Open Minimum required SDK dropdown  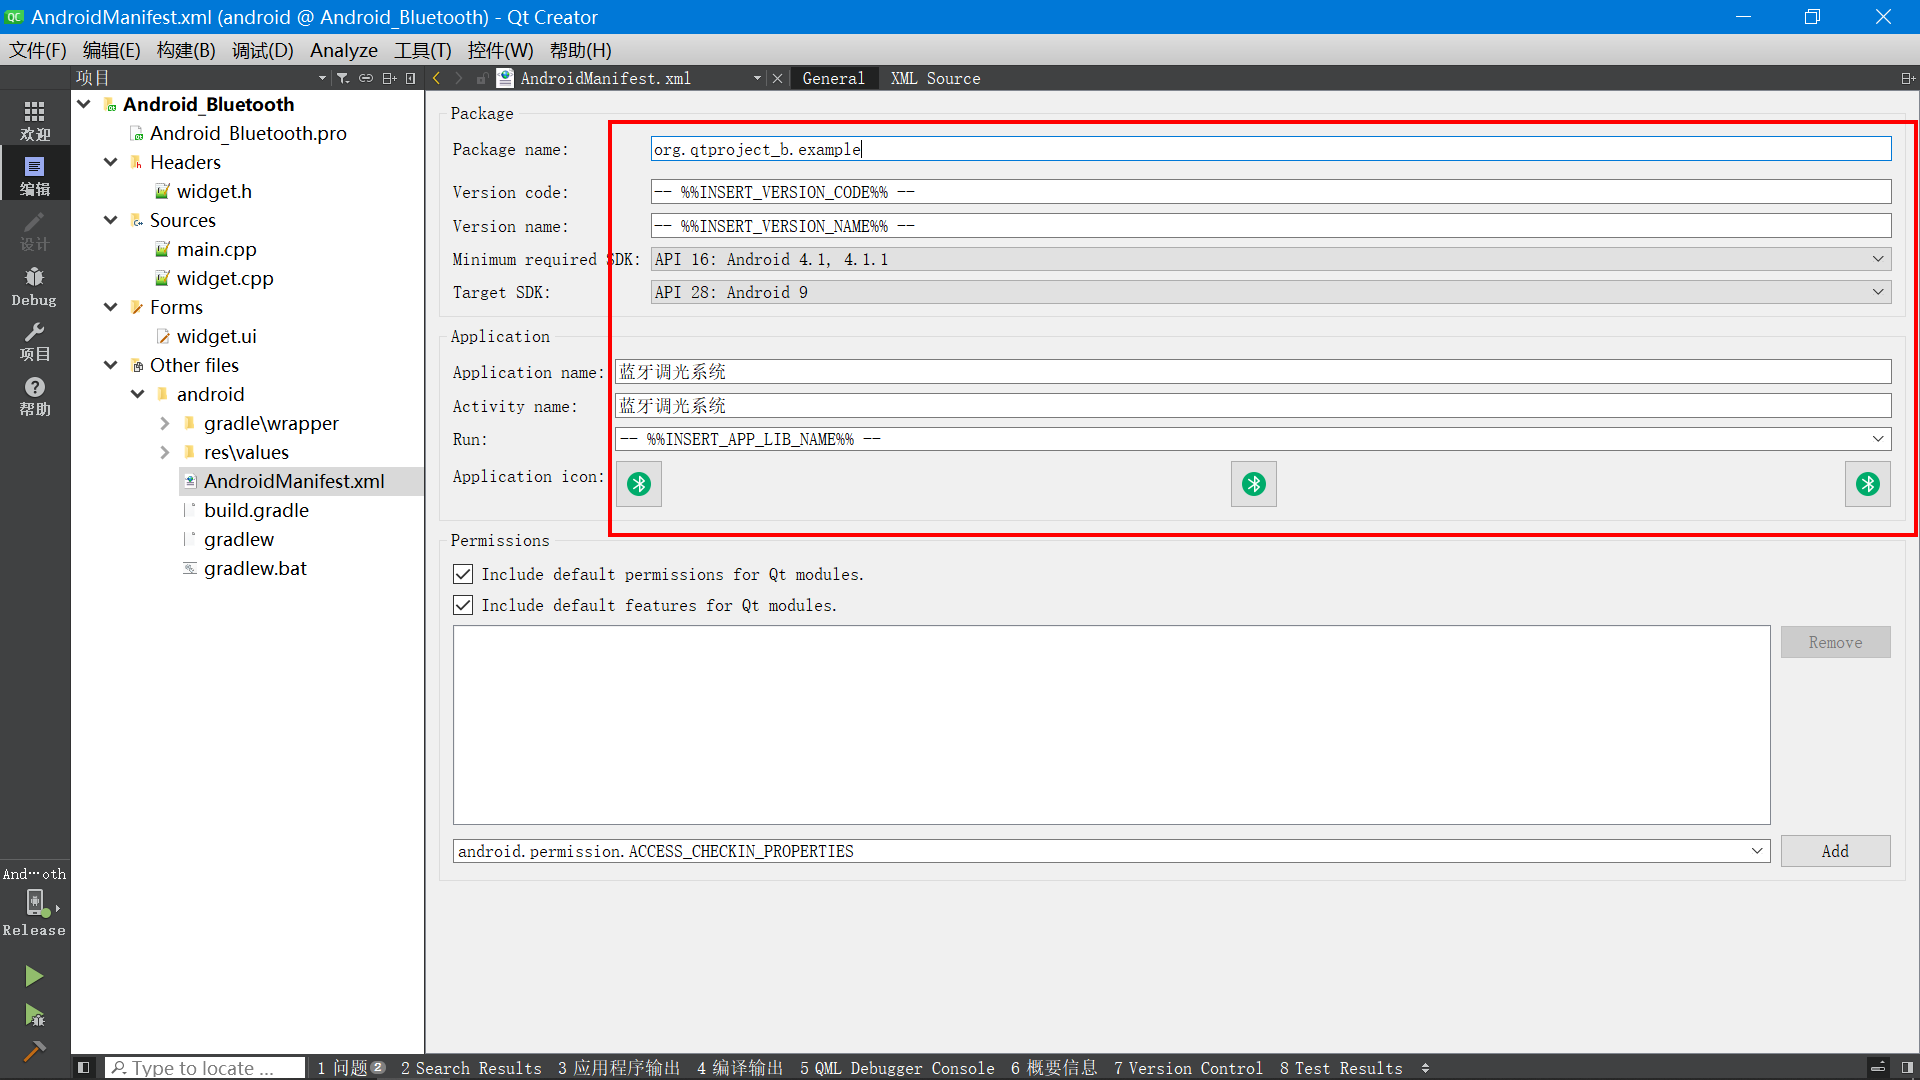pyautogui.click(x=1270, y=259)
